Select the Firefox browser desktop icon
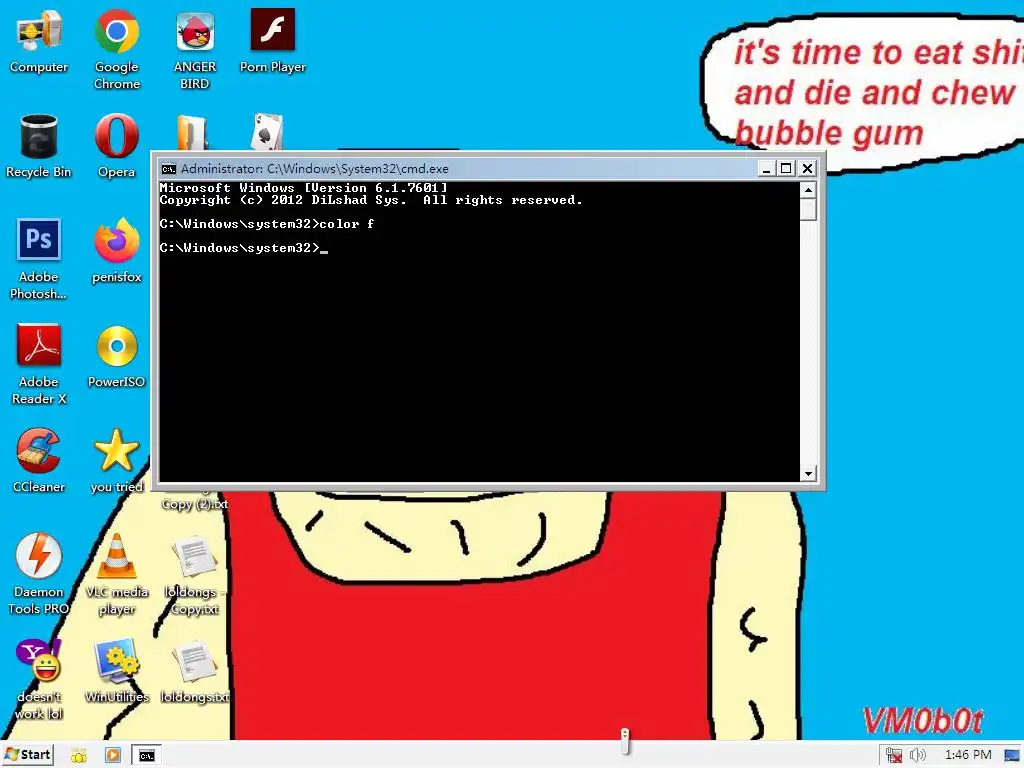Screen dimensions: 1024x768 tap(116, 251)
